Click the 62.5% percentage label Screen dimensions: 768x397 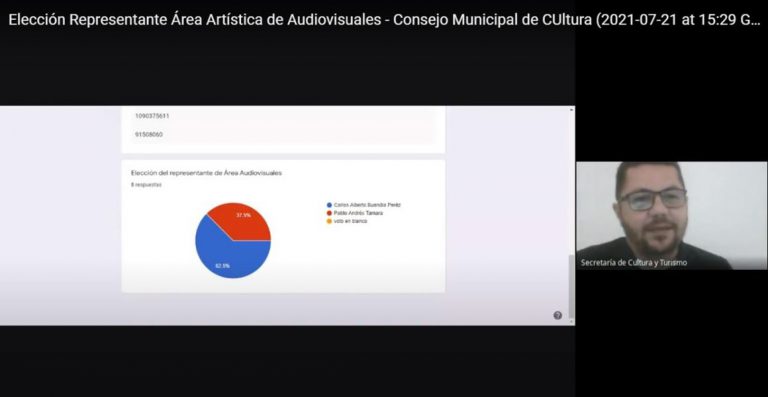tap(222, 266)
